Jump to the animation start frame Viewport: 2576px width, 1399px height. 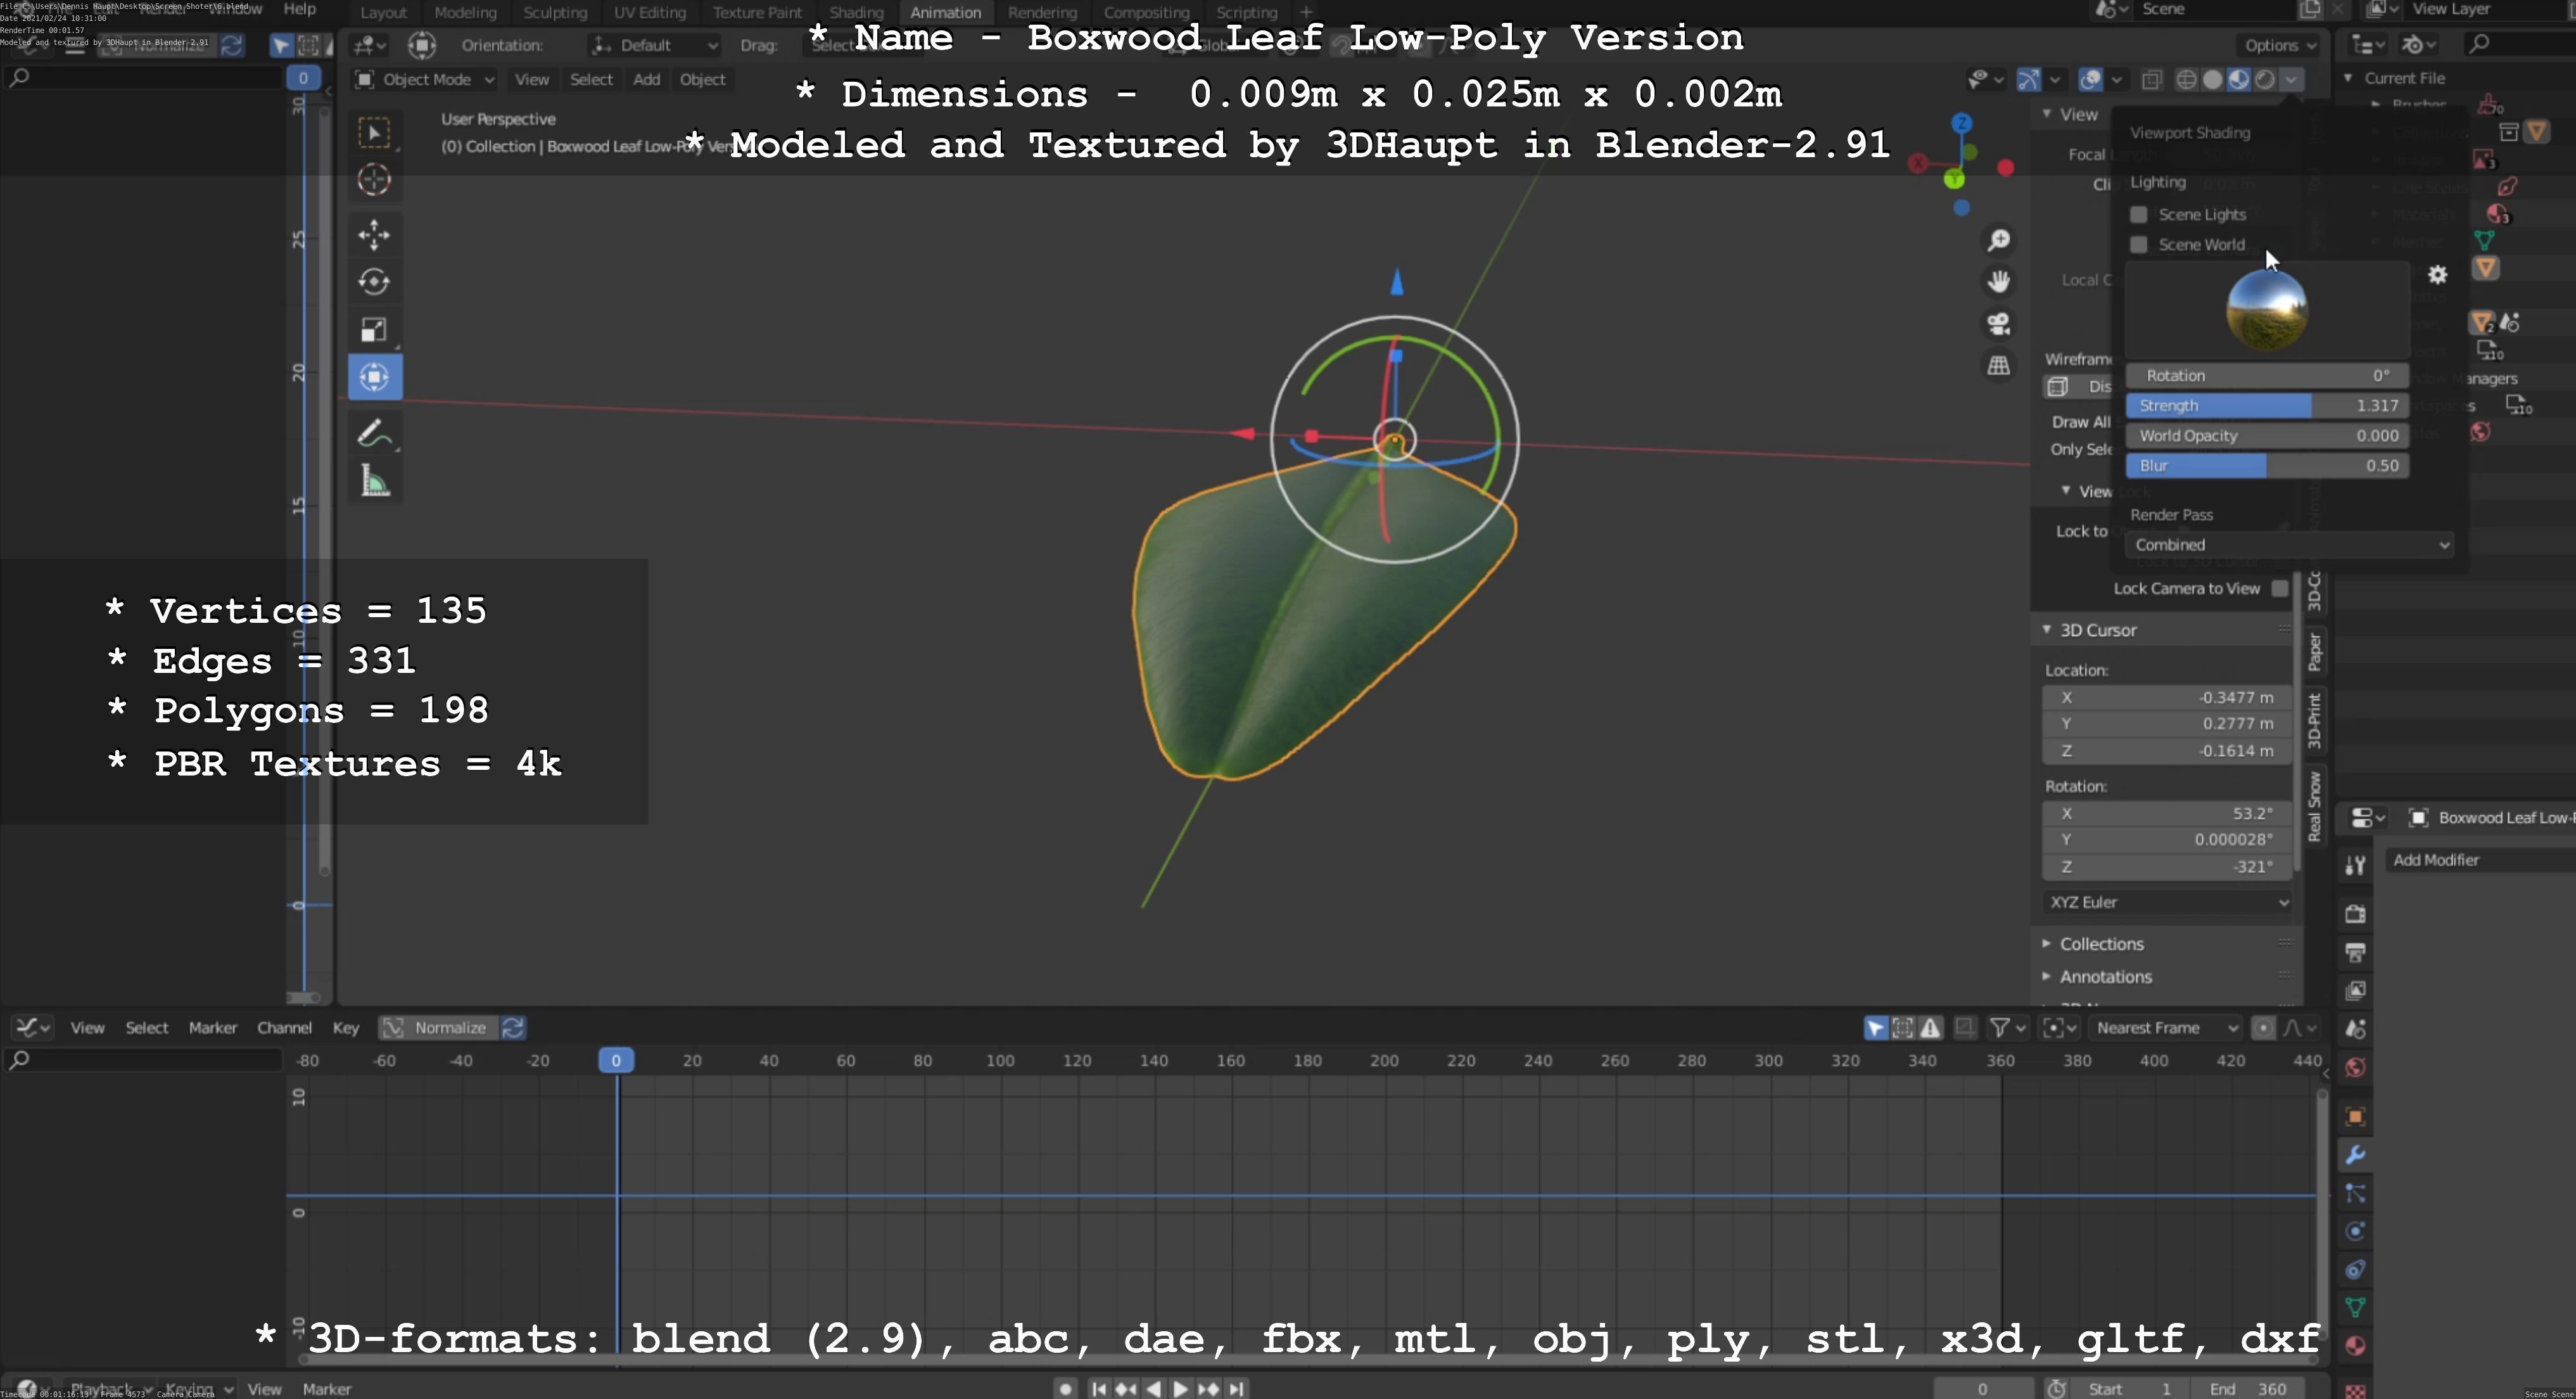pyautogui.click(x=1099, y=1389)
